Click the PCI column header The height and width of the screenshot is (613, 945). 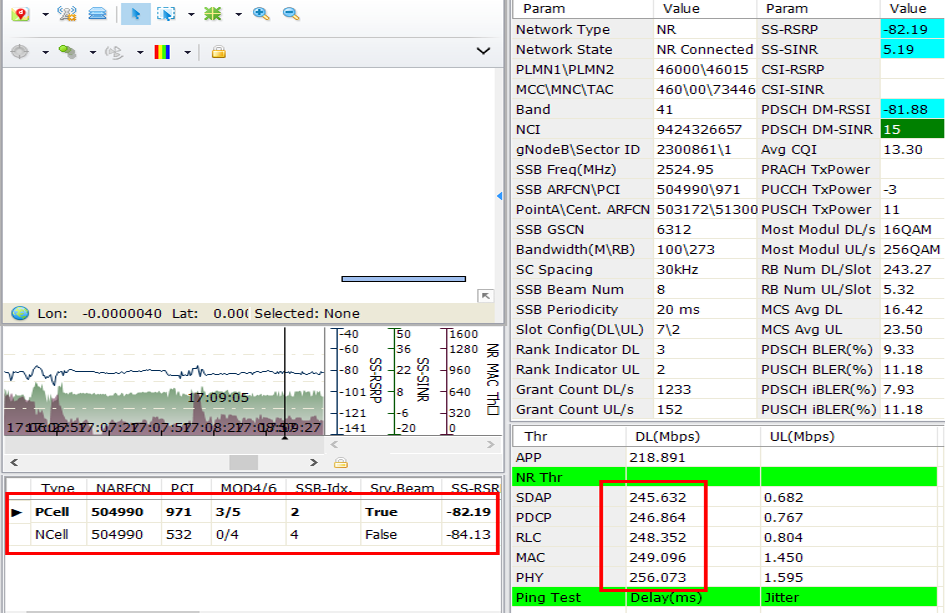(181, 488)
